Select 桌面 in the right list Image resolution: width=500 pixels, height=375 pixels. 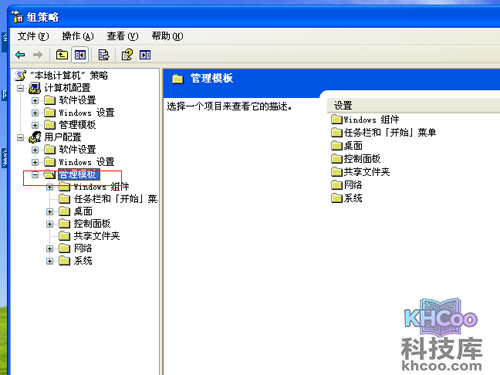[x=353, y=146]
